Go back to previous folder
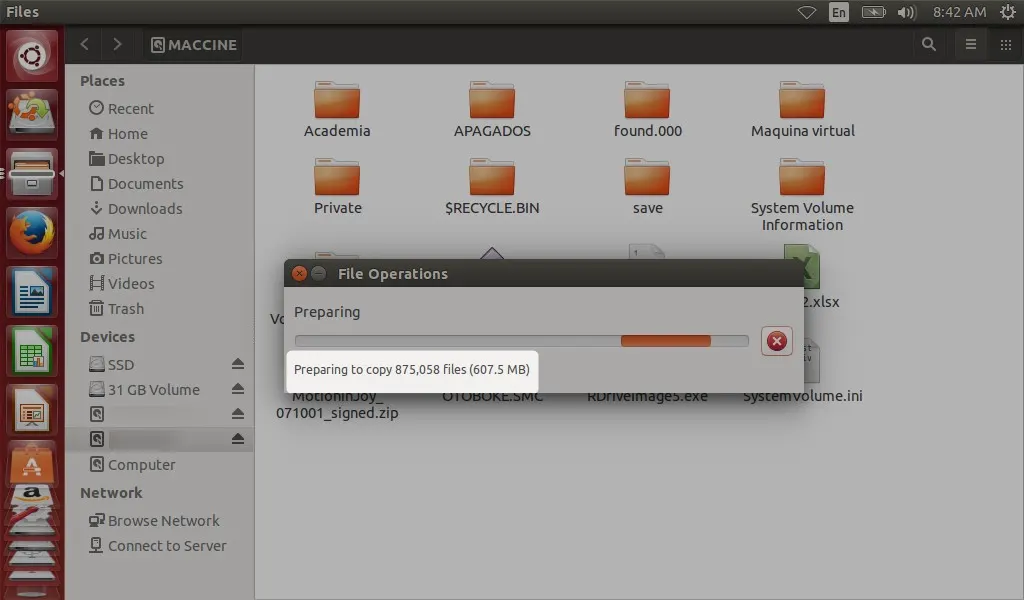The width and height of the screenshot is (1024, 600). (85, 44)
